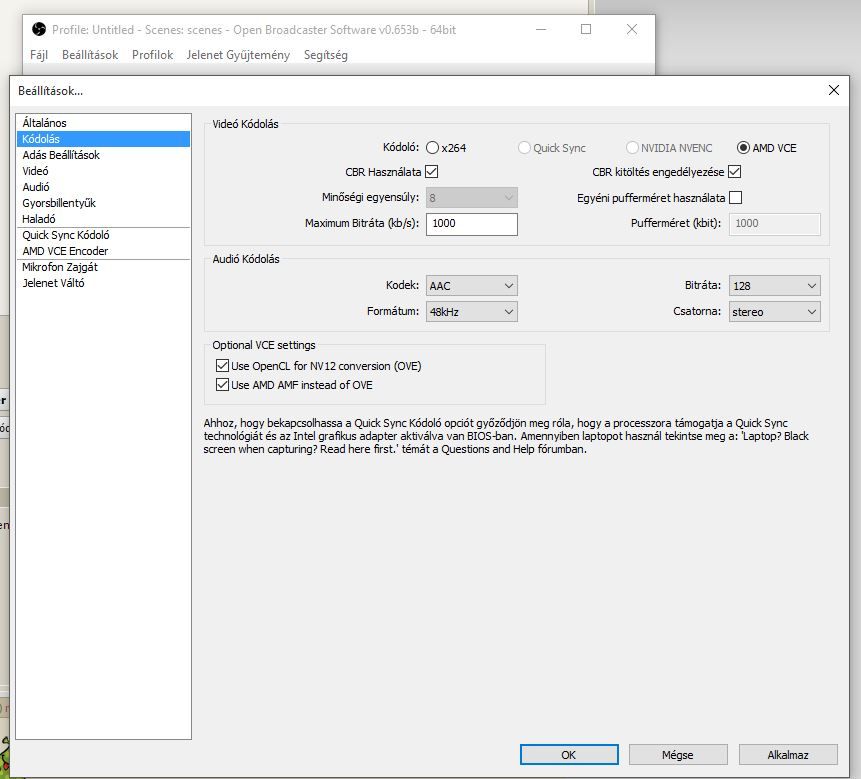Select Haladó settings category
Viewport: 861px width, 779px height.
pyautogui.click(x=103, y=219)
